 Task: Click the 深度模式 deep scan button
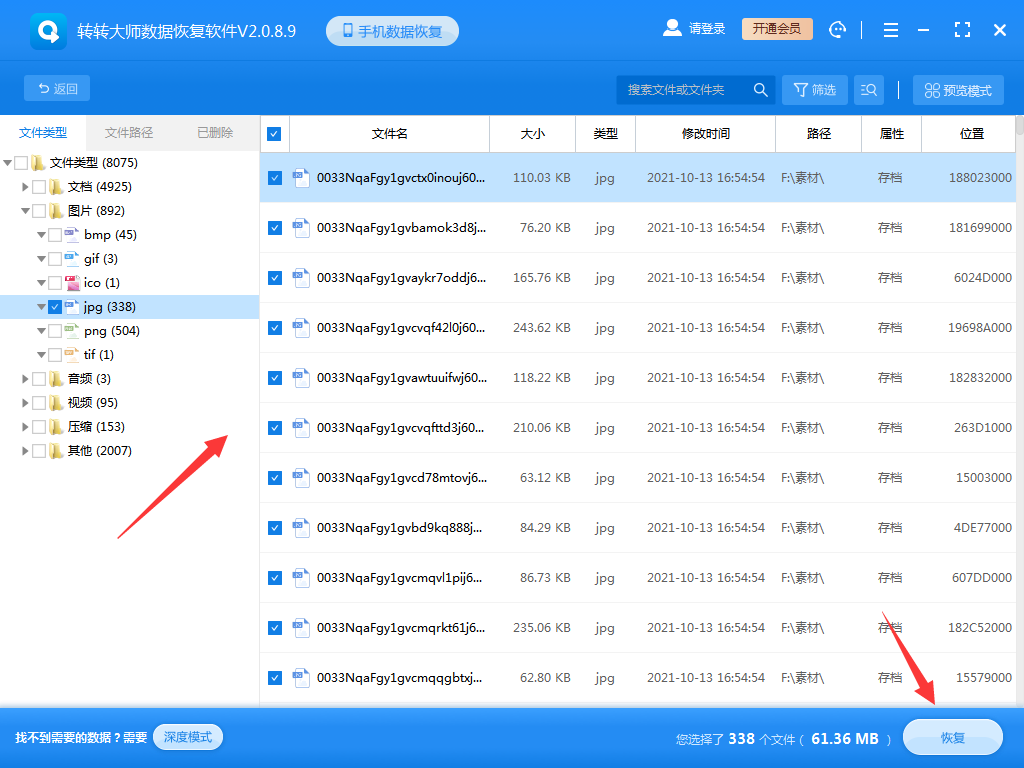(188, 737)
